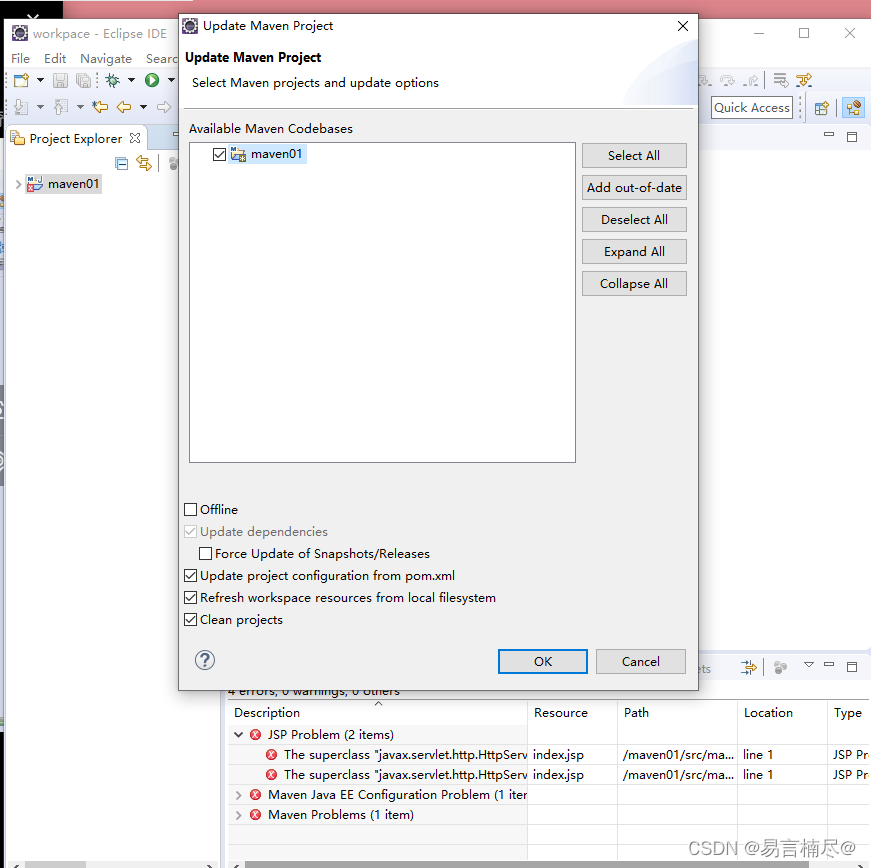Click the Open Perspective icon
Screen dimensions: 871x868
point(822,108)
